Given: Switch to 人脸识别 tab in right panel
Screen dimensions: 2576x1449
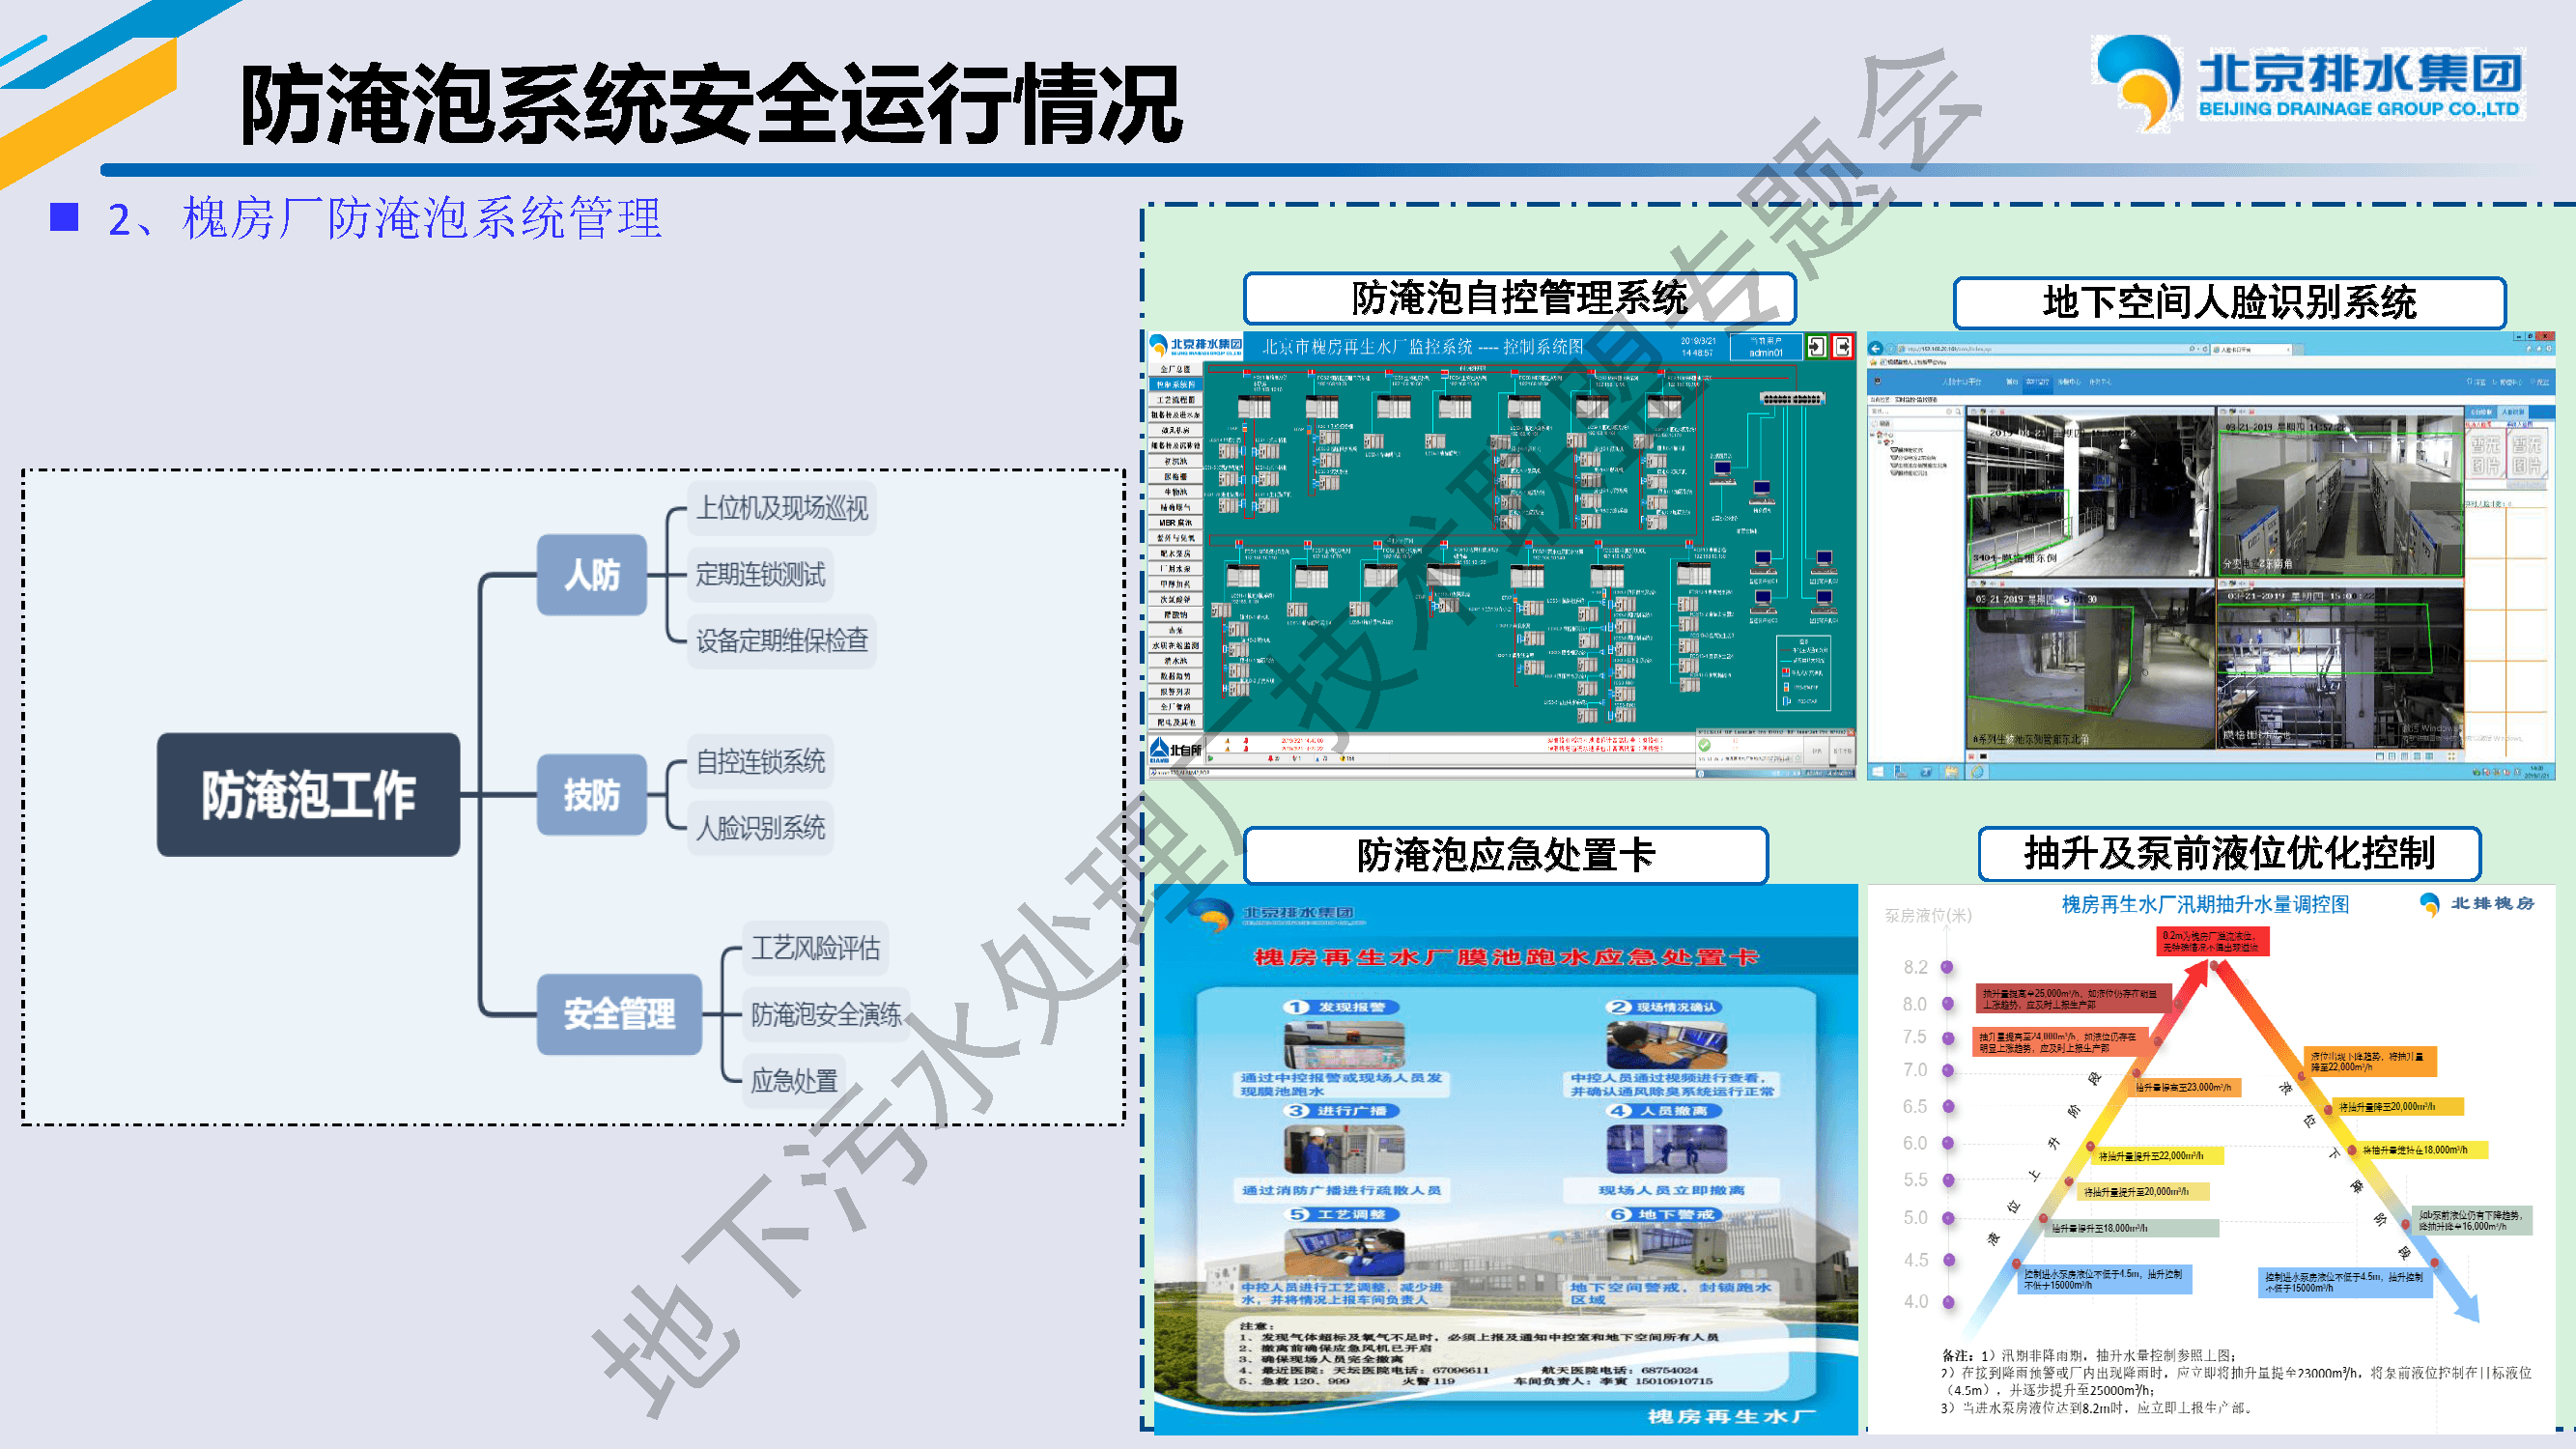Looking at the screenshot, I should [2514, 412].
